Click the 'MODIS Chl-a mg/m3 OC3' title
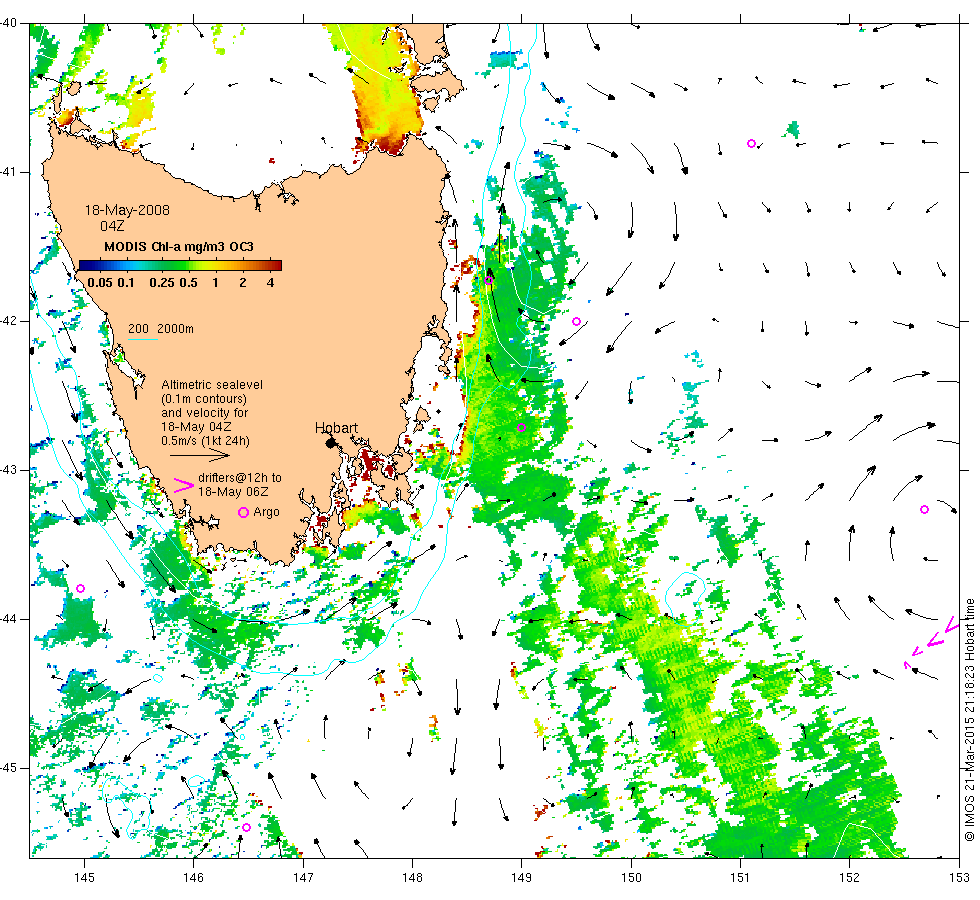980x900 pixels. click(x=179, y=247)
